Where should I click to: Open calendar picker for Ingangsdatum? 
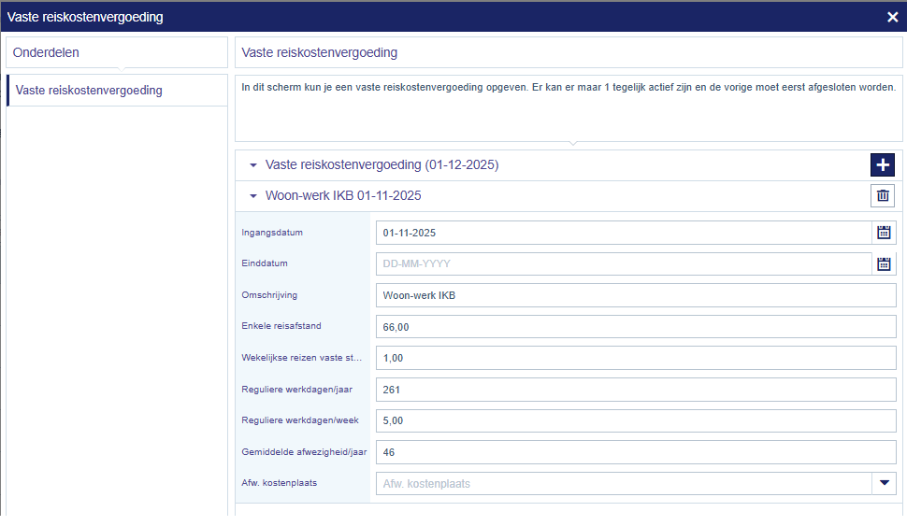[884, 233]
